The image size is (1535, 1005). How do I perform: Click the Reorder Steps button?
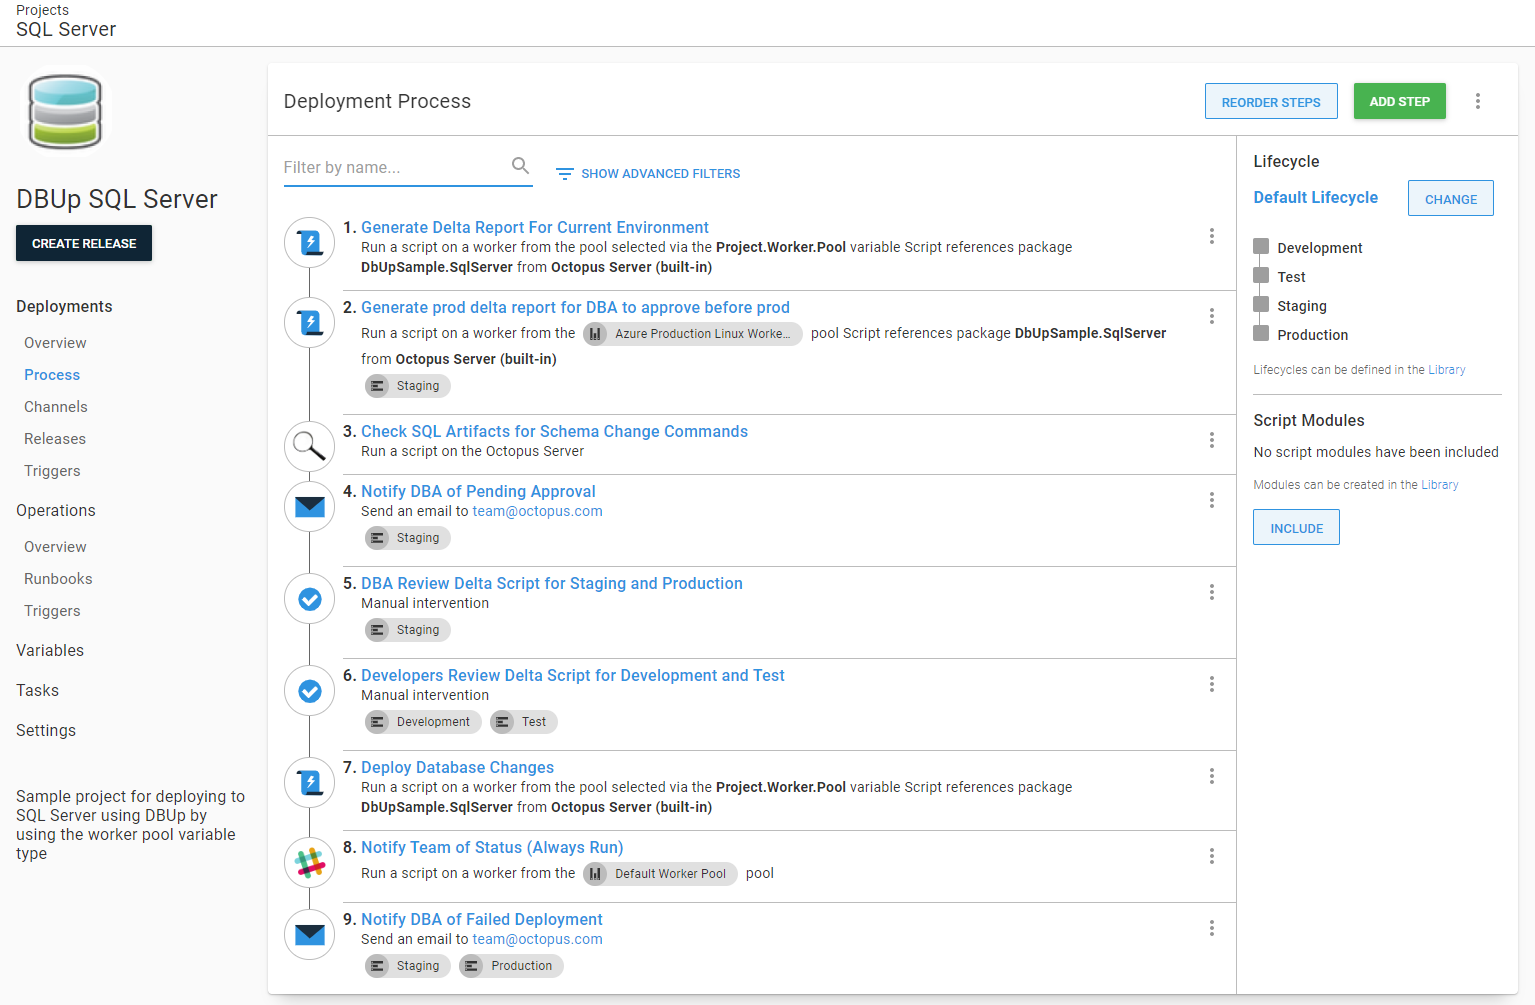coord(1270,102)
